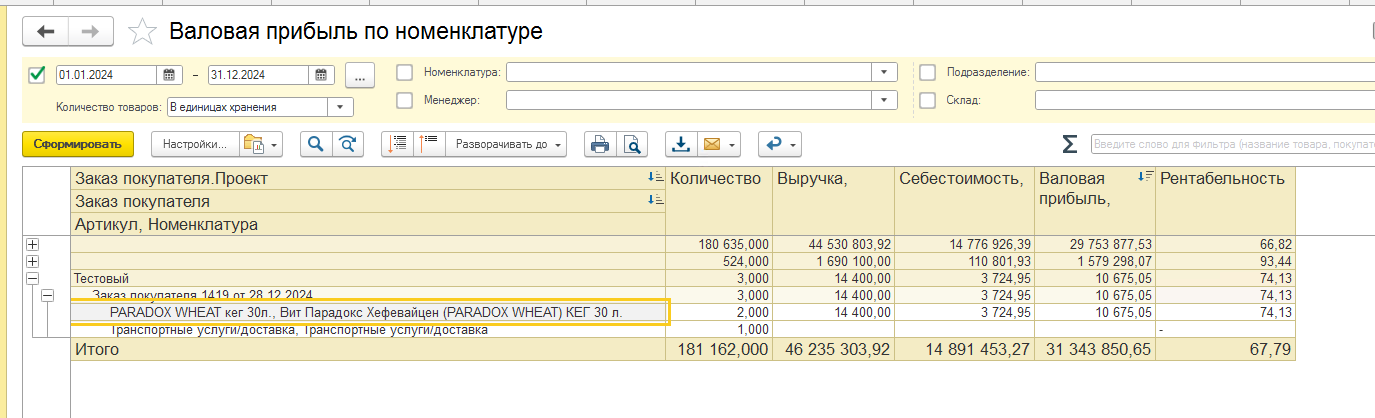
Task: Open the Менеджер dropdown arrow
Action: [884, 100]
